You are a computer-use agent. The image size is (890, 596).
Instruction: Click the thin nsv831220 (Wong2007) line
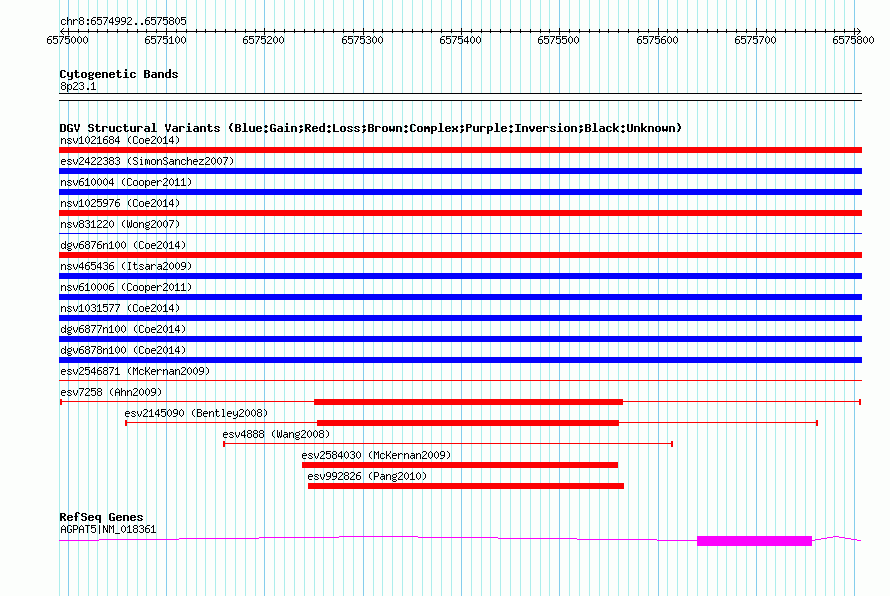click(460, 233)
